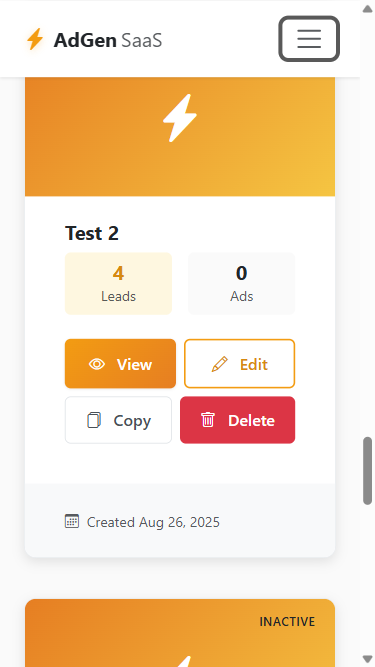
Task: Edit the Test 2 campaign
Action: (x=239, y=364)
